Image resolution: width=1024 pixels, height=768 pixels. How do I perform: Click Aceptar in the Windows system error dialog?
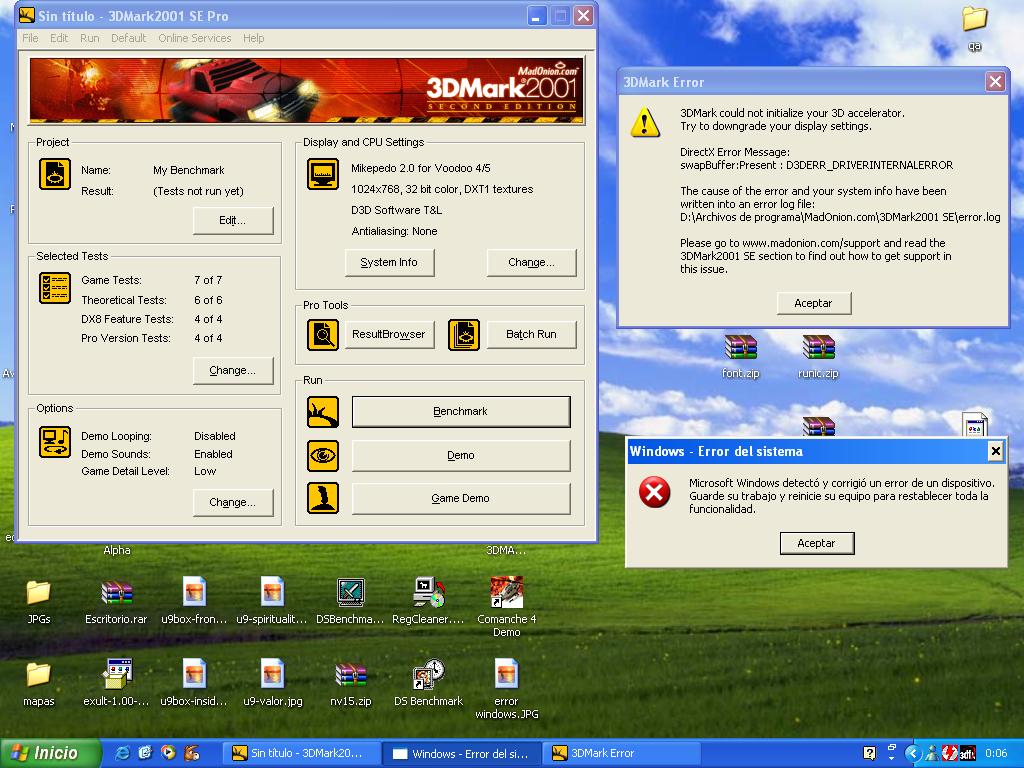[x=817, y=543]
